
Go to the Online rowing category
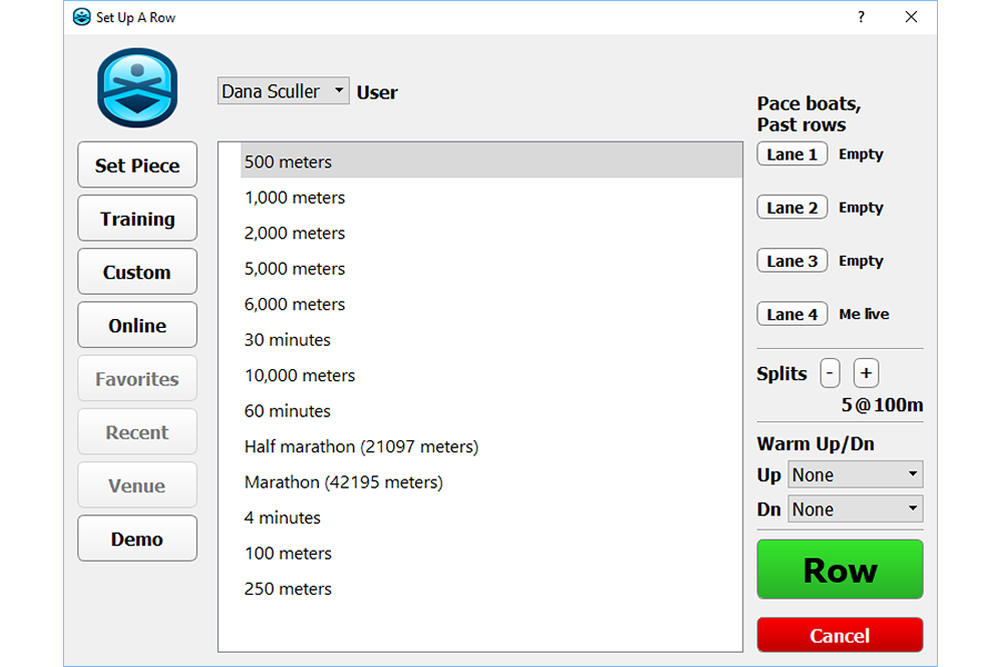137,325
